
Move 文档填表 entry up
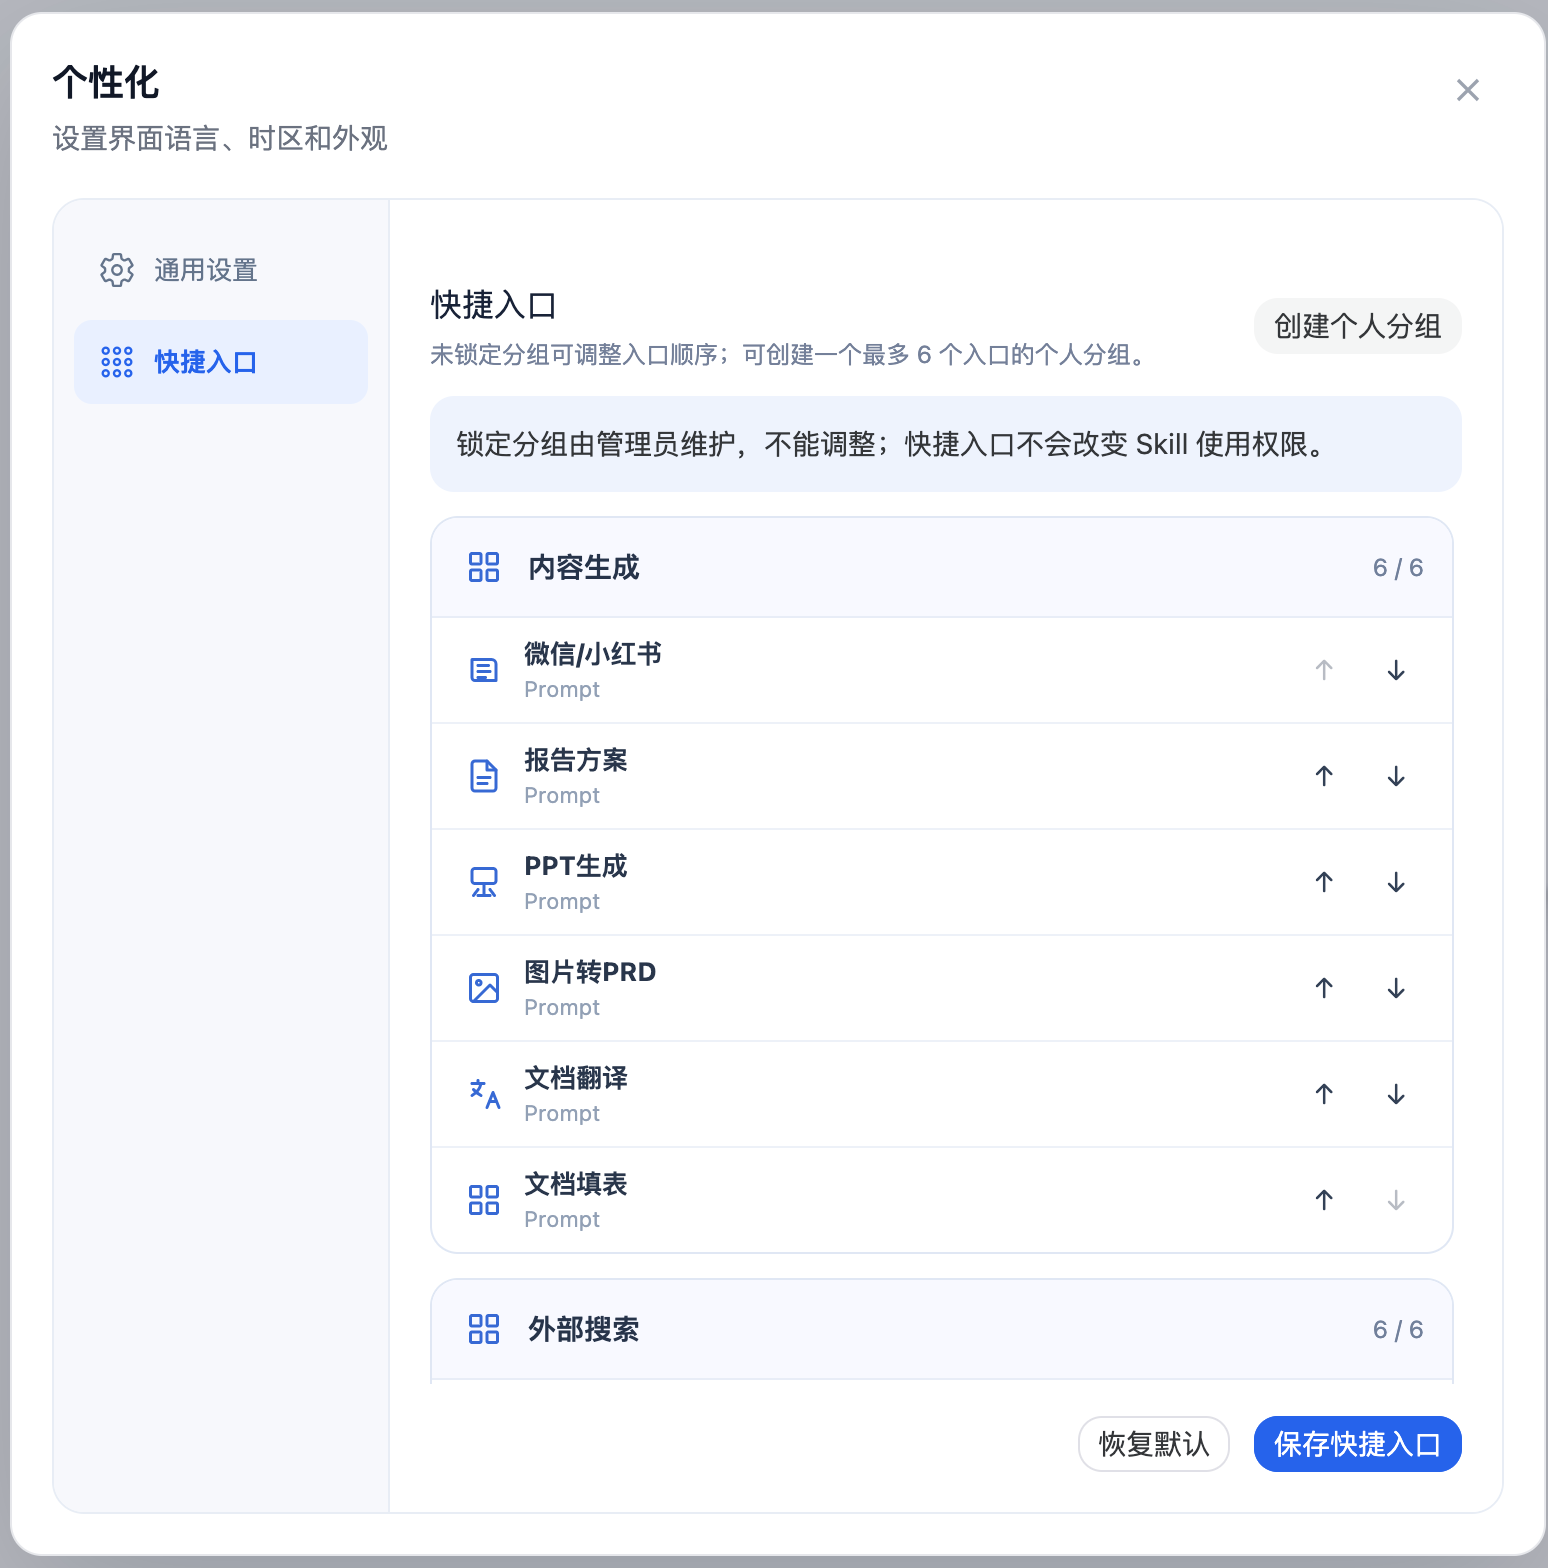1324,1200
